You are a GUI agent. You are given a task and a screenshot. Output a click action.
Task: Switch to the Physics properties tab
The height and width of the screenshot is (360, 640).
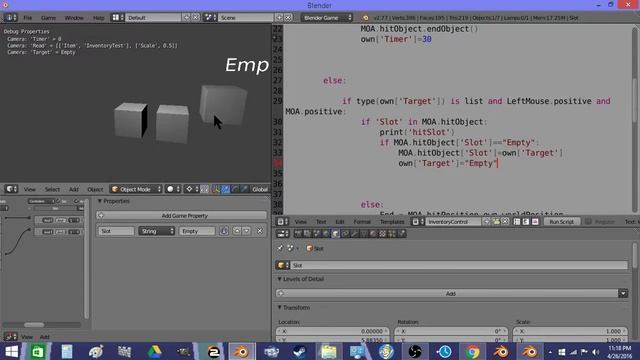[402, 234]
